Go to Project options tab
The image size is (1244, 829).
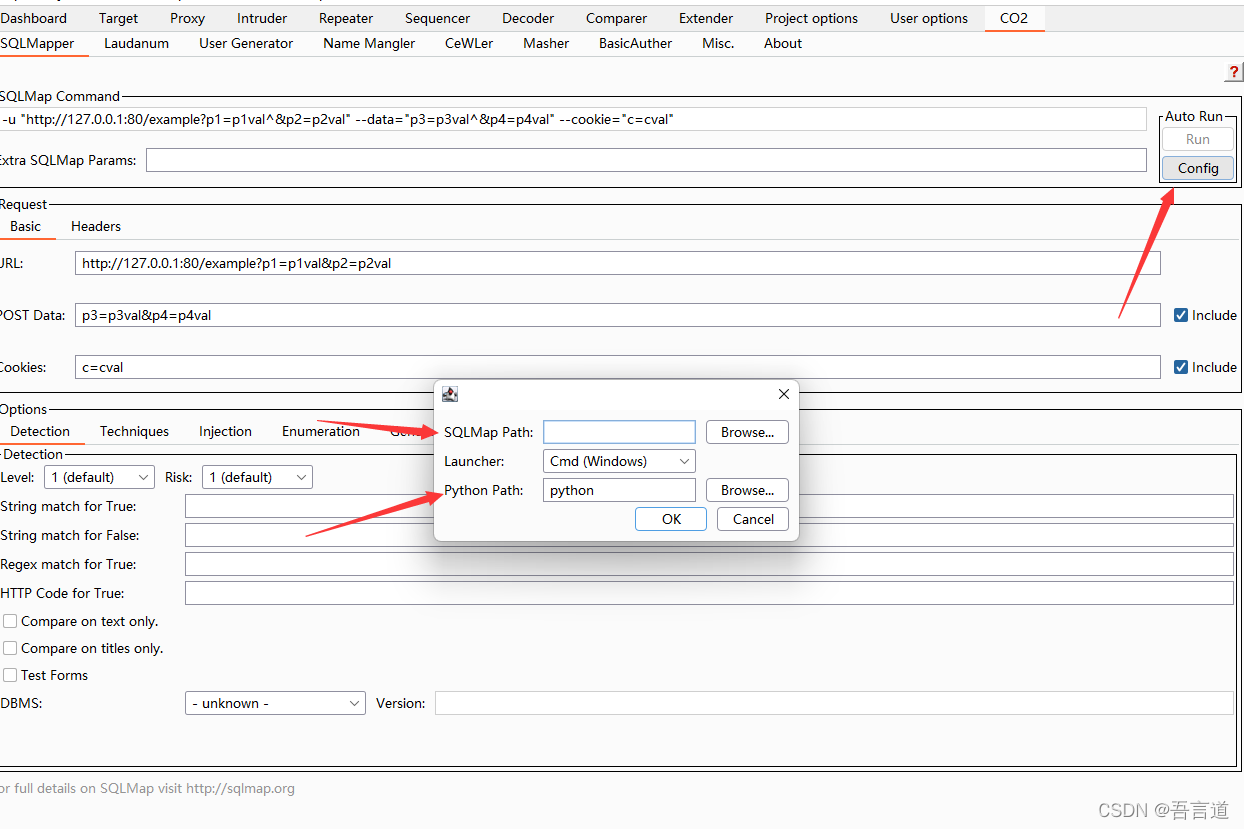[x=812, y=18]
